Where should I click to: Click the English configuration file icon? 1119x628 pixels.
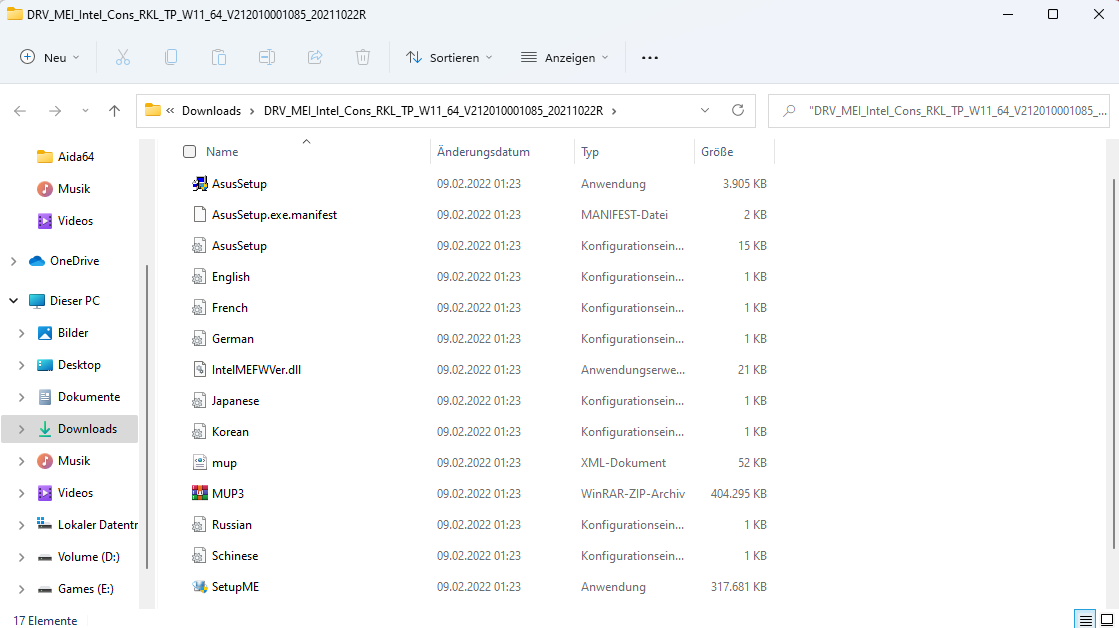click(x=200, y=277)
